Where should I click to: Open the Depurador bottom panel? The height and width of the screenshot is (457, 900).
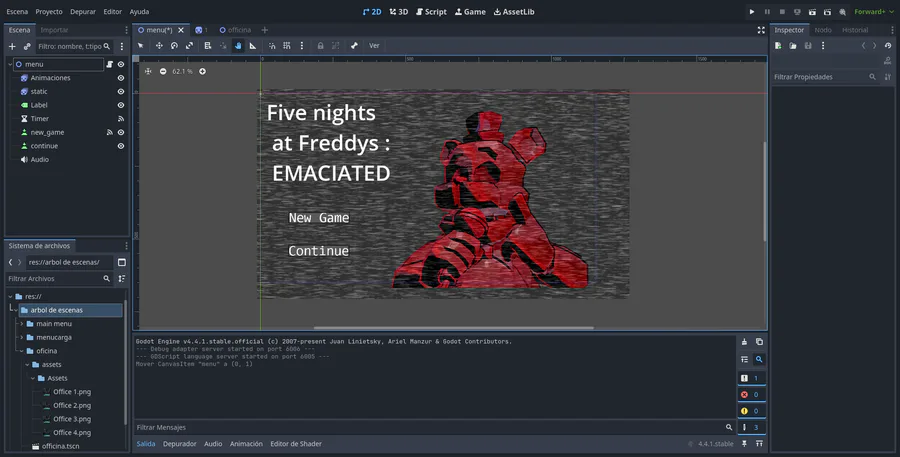[180, 444]
